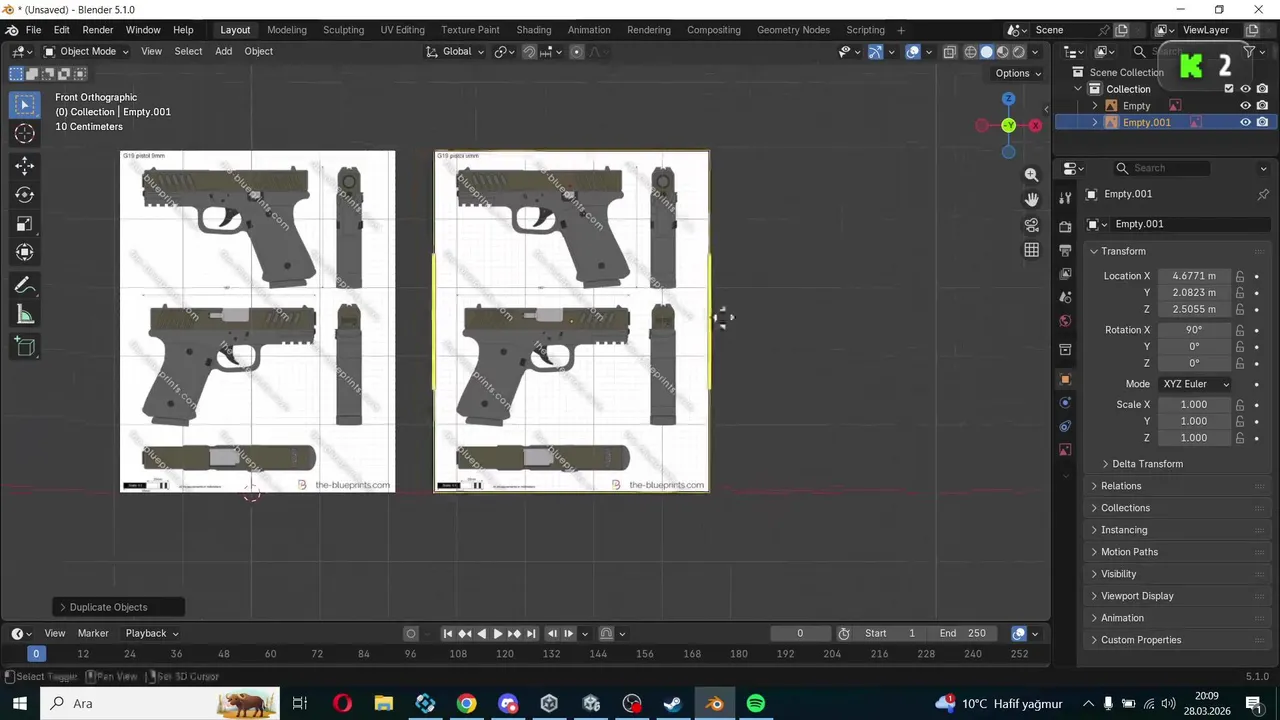Switch perspective/orthographic with grid icon
Viewport: 1280px width, 720px height.
click(1031, 250)
